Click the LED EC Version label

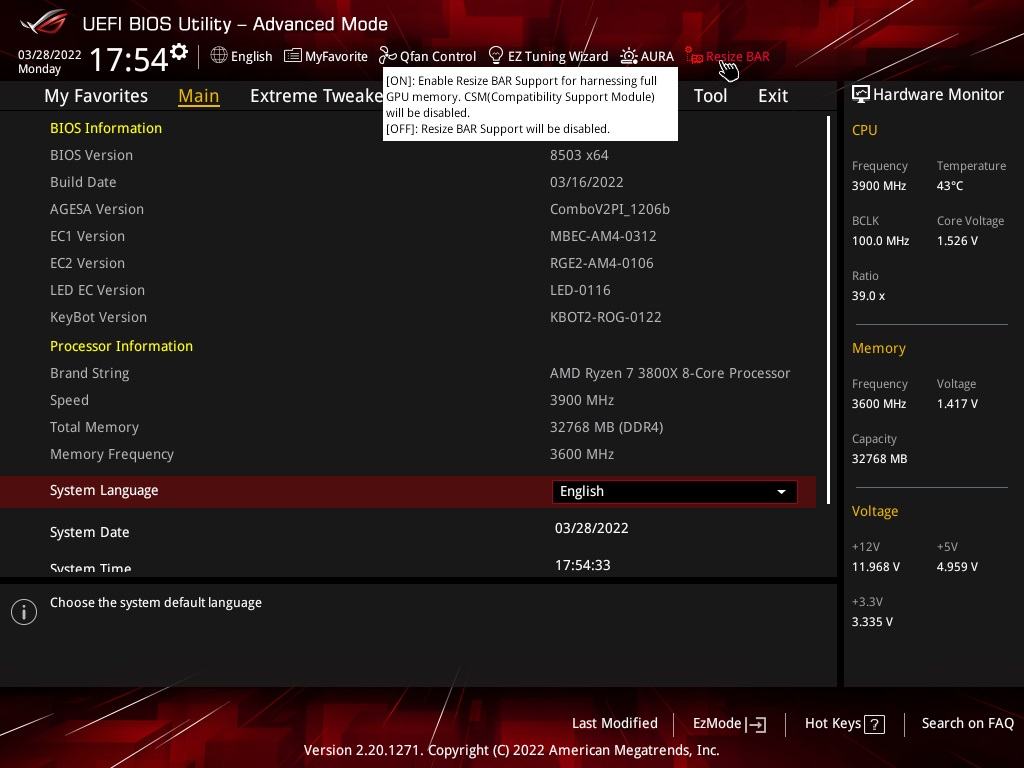[97, 290]
